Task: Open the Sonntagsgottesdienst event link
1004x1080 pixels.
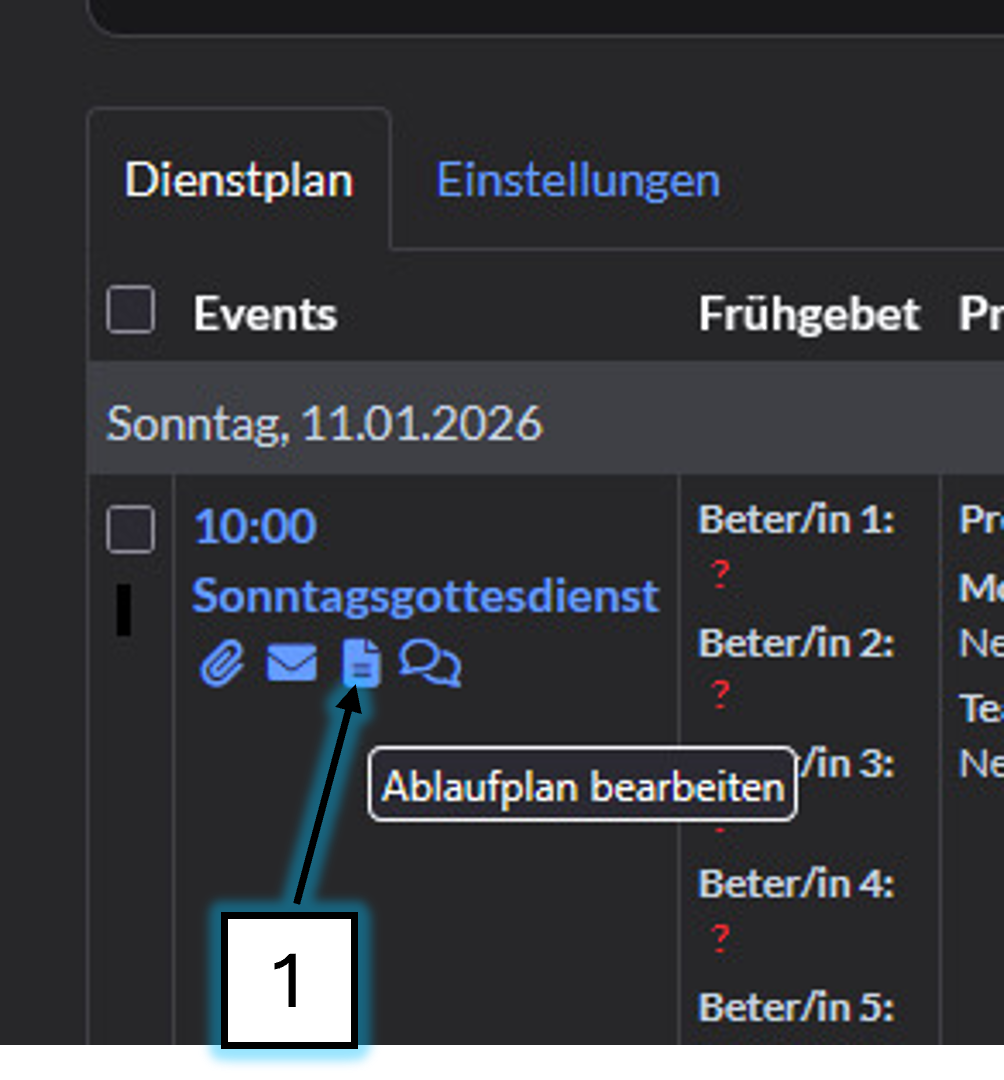Action: (426, 596)
